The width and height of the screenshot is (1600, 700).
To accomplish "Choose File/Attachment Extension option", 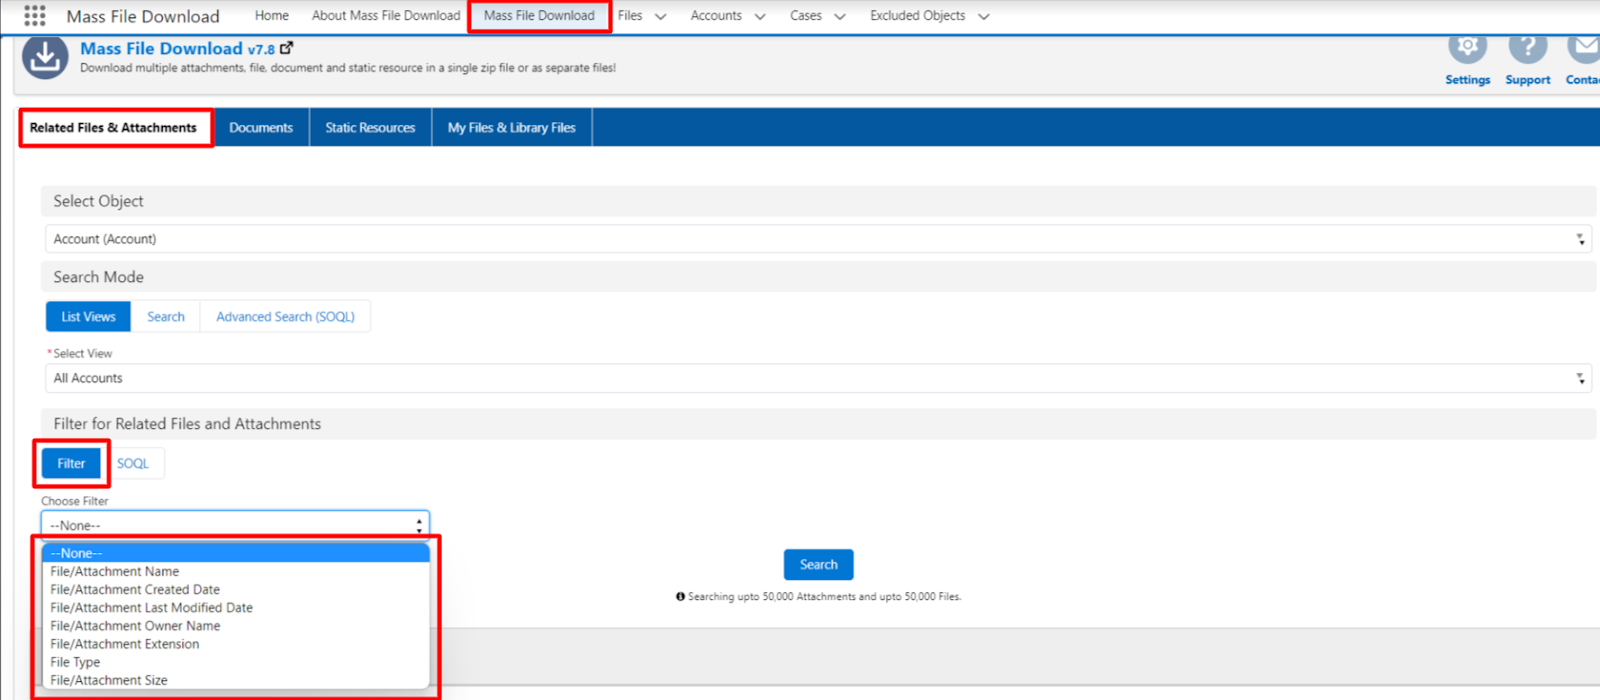I will [235, 644].
